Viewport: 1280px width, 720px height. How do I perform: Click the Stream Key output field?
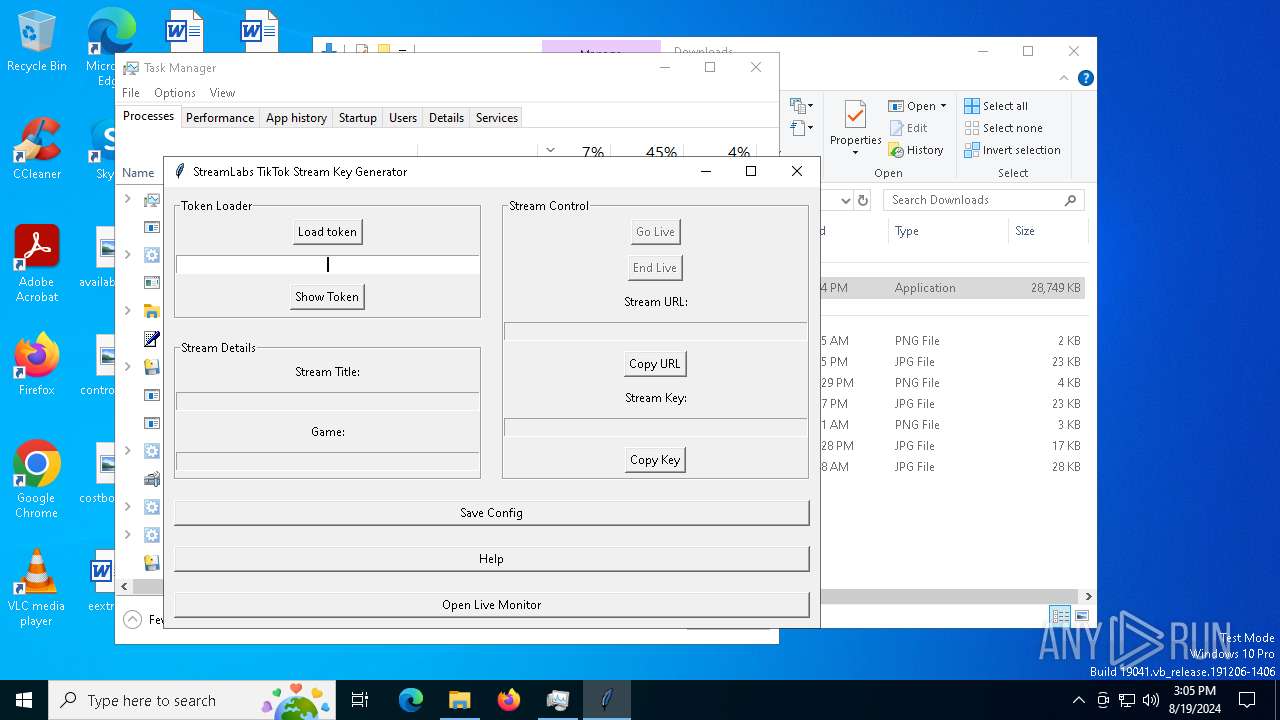click(x=655, y=427)
